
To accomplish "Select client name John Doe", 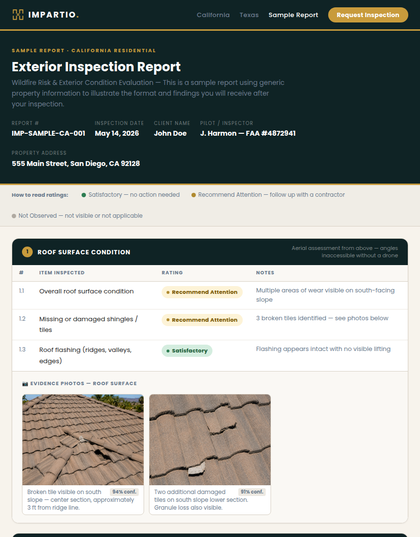I will pos(170,133).
